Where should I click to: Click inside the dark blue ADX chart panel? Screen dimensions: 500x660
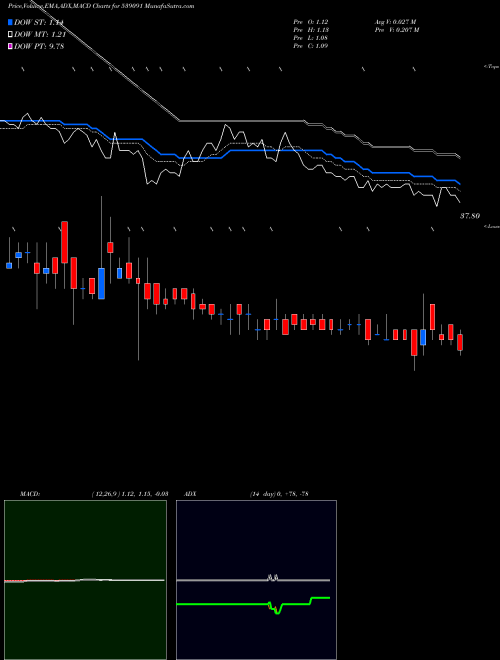pyautogui.click(x=256, y=580)
